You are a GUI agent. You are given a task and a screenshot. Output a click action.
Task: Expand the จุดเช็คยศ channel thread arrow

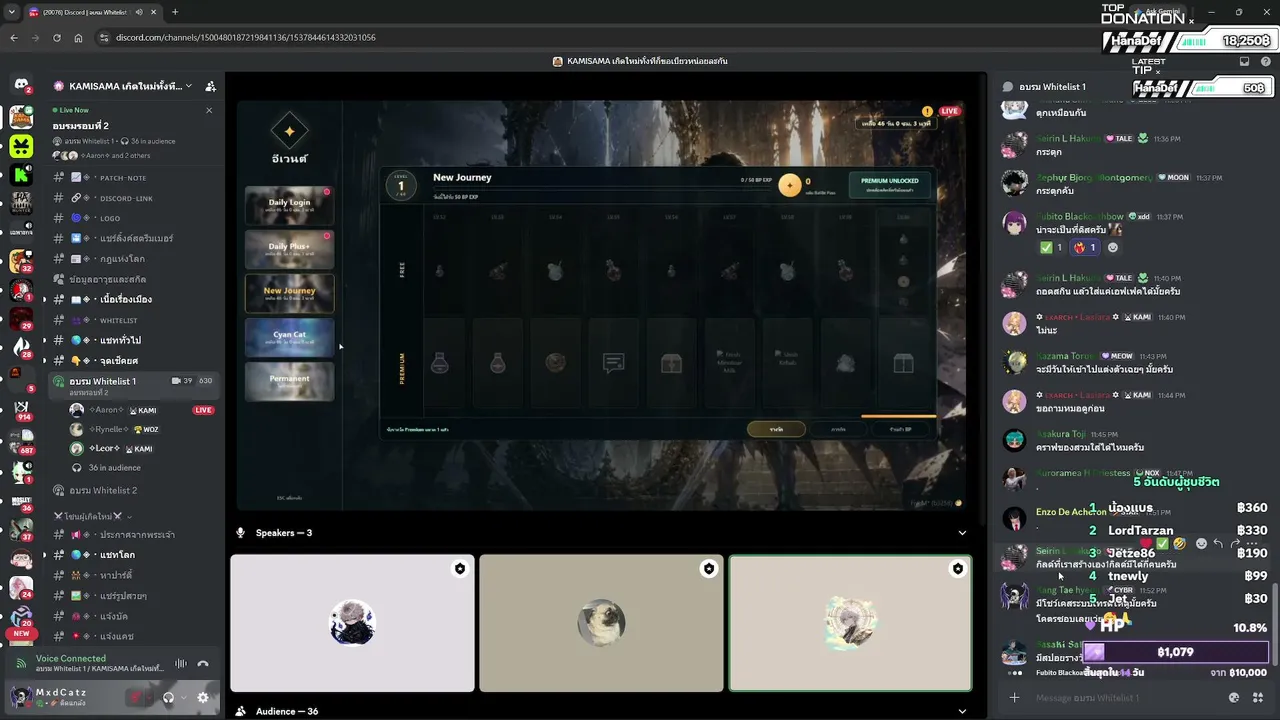point(44,361)
